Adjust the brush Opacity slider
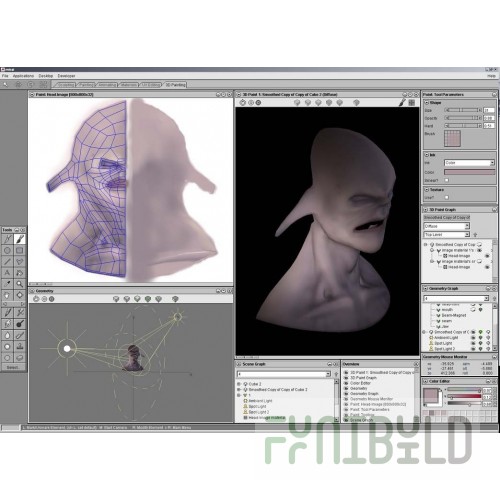500x500 pixels. point(463,118)
